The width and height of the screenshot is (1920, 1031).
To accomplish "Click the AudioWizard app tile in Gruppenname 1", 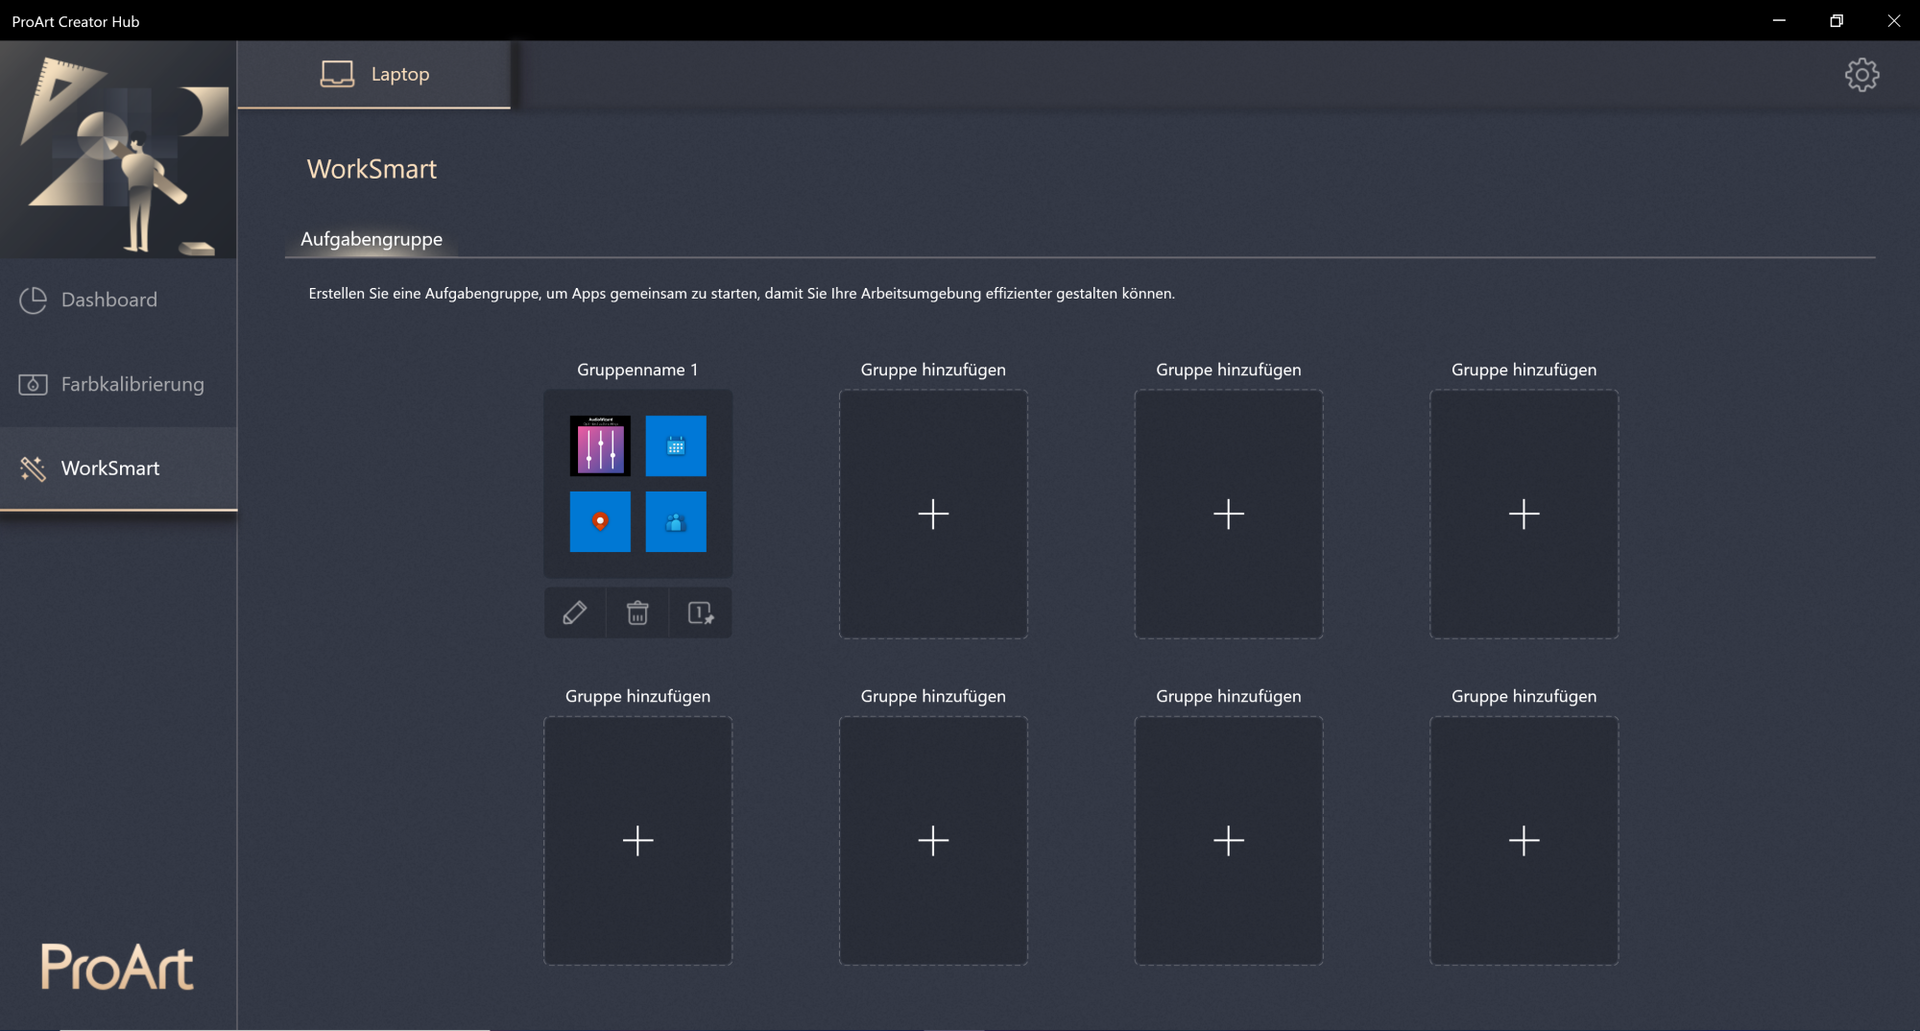I will (x=600, y=446).
